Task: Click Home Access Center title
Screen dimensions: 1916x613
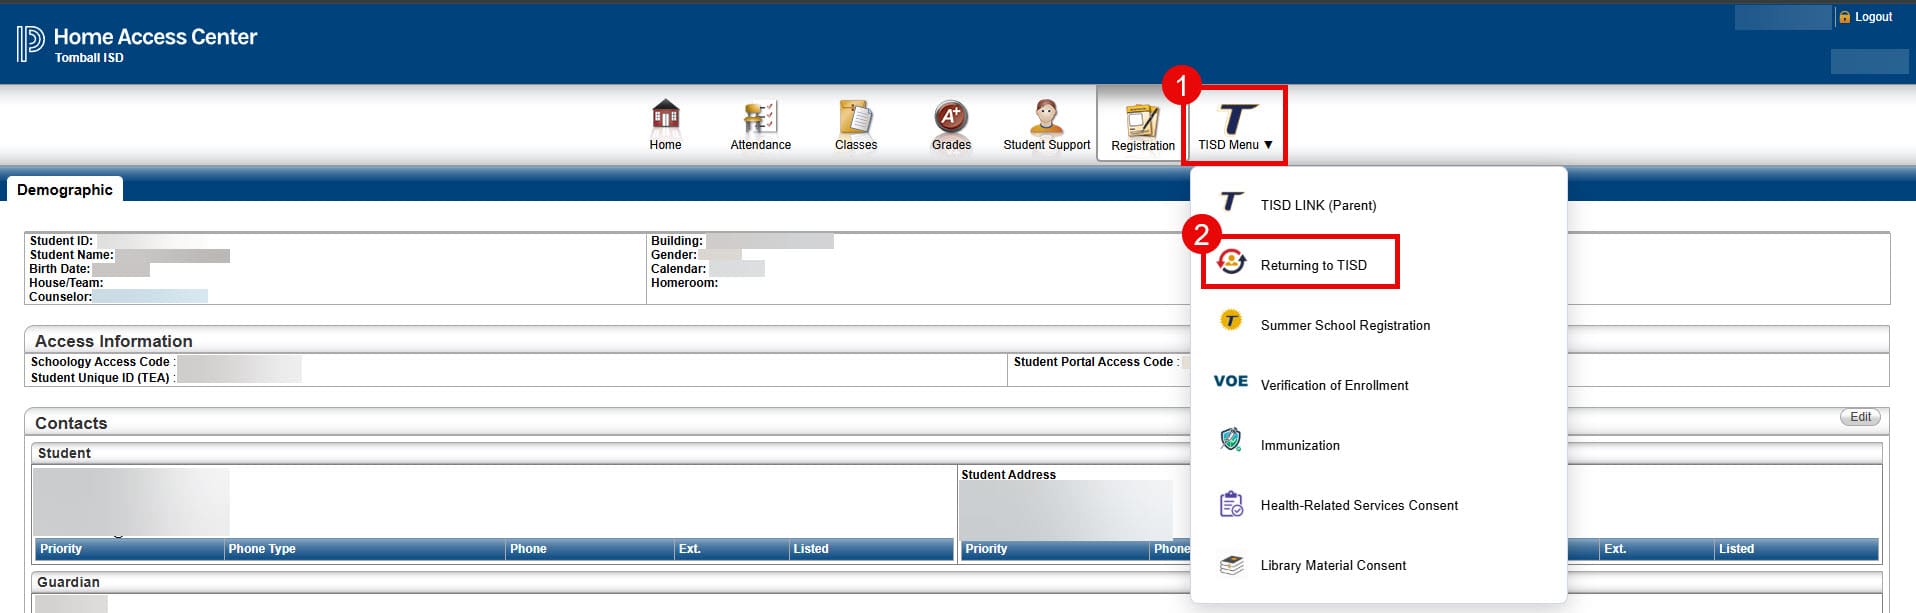Action: coord(155,37)
